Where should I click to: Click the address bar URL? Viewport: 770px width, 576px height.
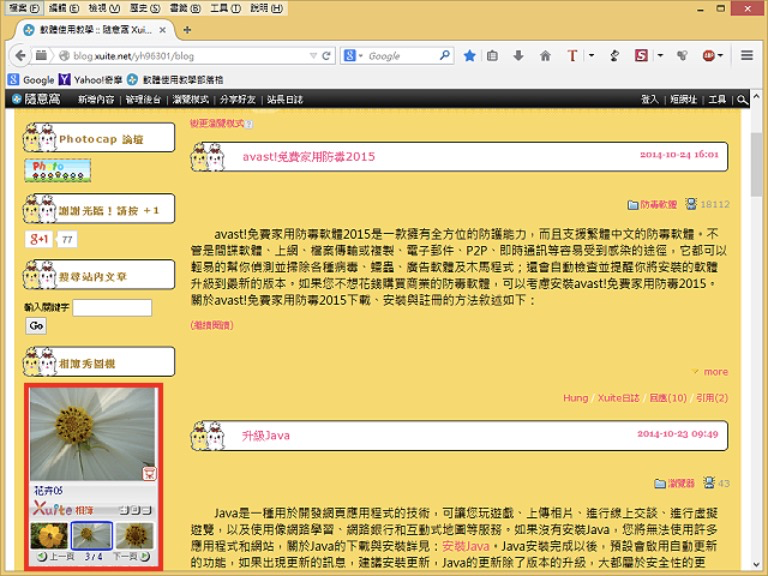click(134, 56)
